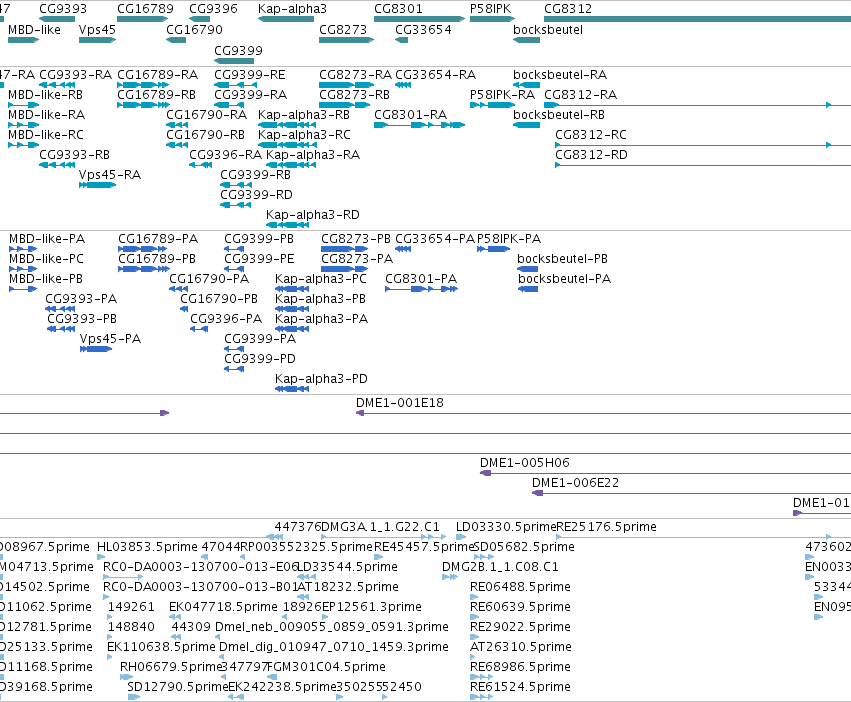This screenshot has width=851, height=702.
Task: Select the CG16790 gene label
Action: (194, 29)
